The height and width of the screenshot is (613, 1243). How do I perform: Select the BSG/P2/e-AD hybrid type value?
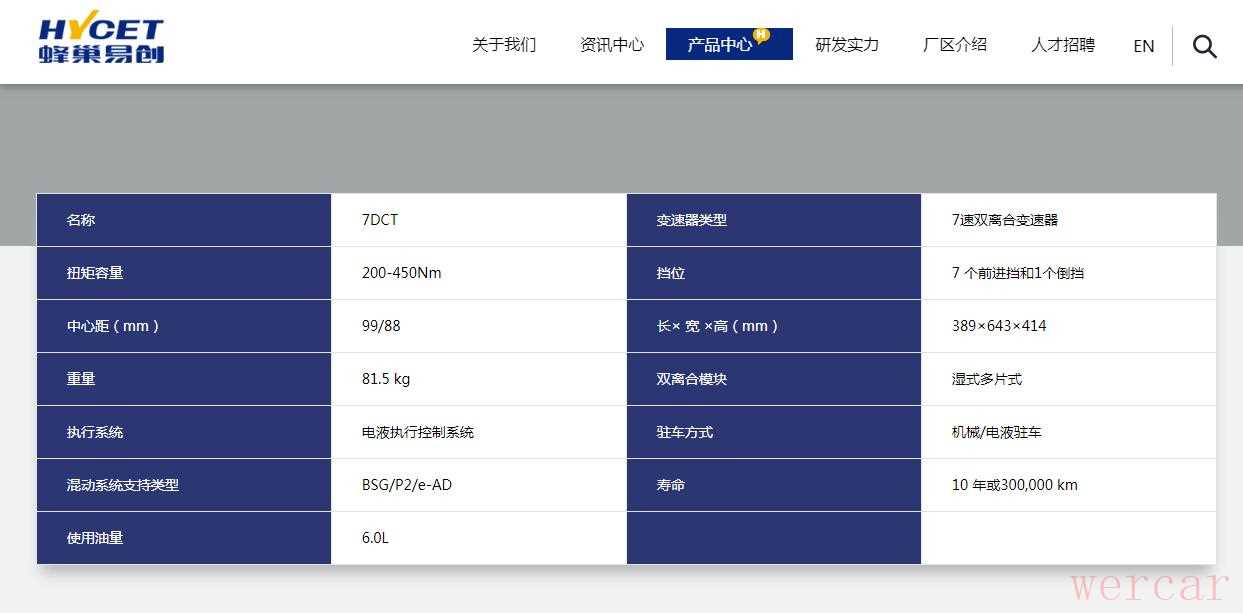click(407, 485)
